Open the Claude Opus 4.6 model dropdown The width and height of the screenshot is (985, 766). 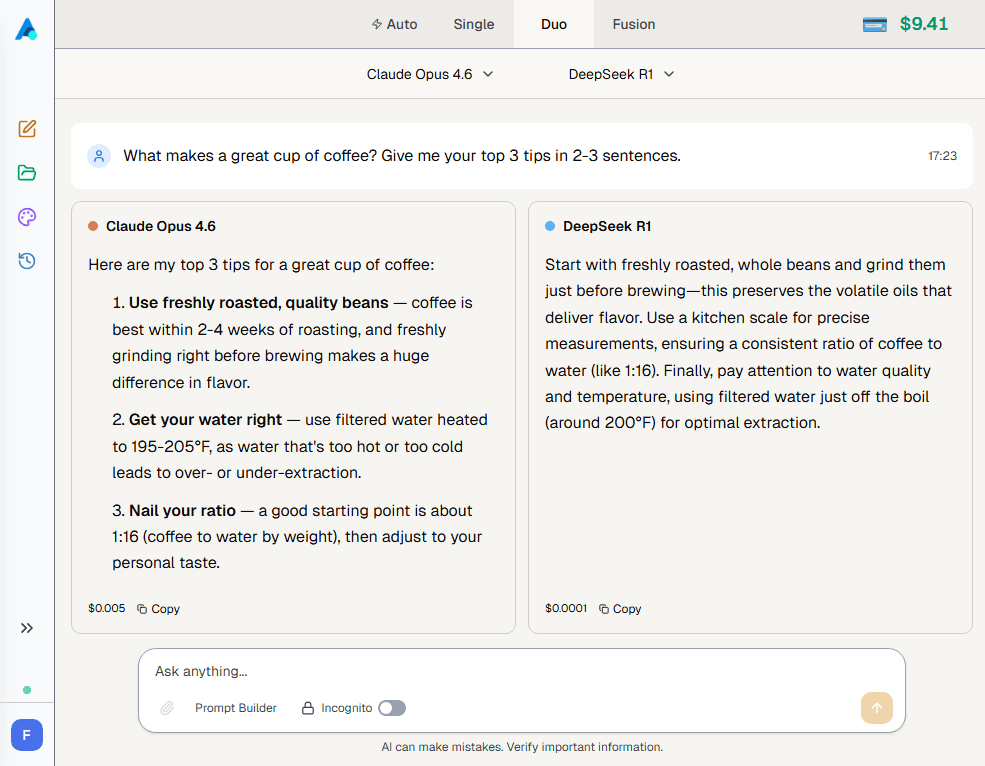click(x=430, y=74)
